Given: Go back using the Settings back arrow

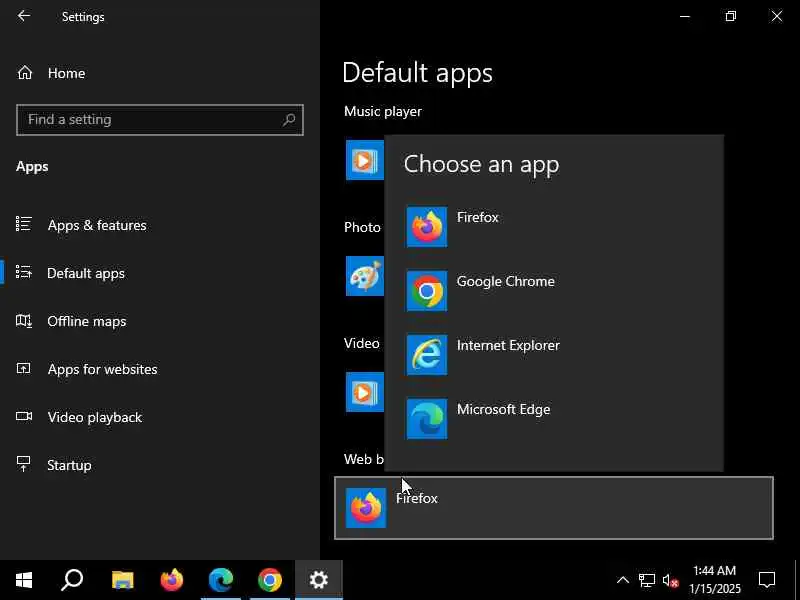Looking at the screenshot, I should click(x=24, y=16).
